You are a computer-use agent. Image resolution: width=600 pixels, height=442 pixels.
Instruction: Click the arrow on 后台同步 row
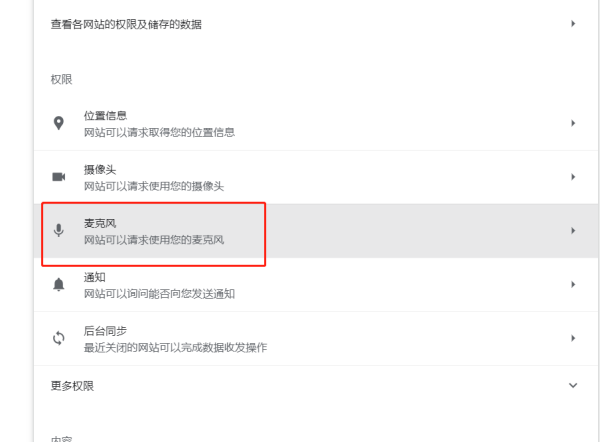[x=573, y=339]
